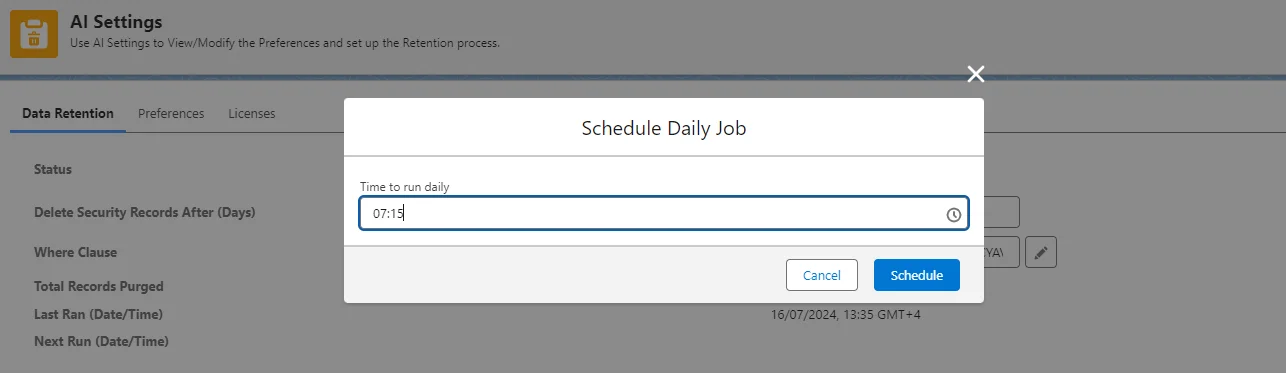Confirm with the Schedule button
Viewport: 1286px width, 373px height.
tap(917, 275)
